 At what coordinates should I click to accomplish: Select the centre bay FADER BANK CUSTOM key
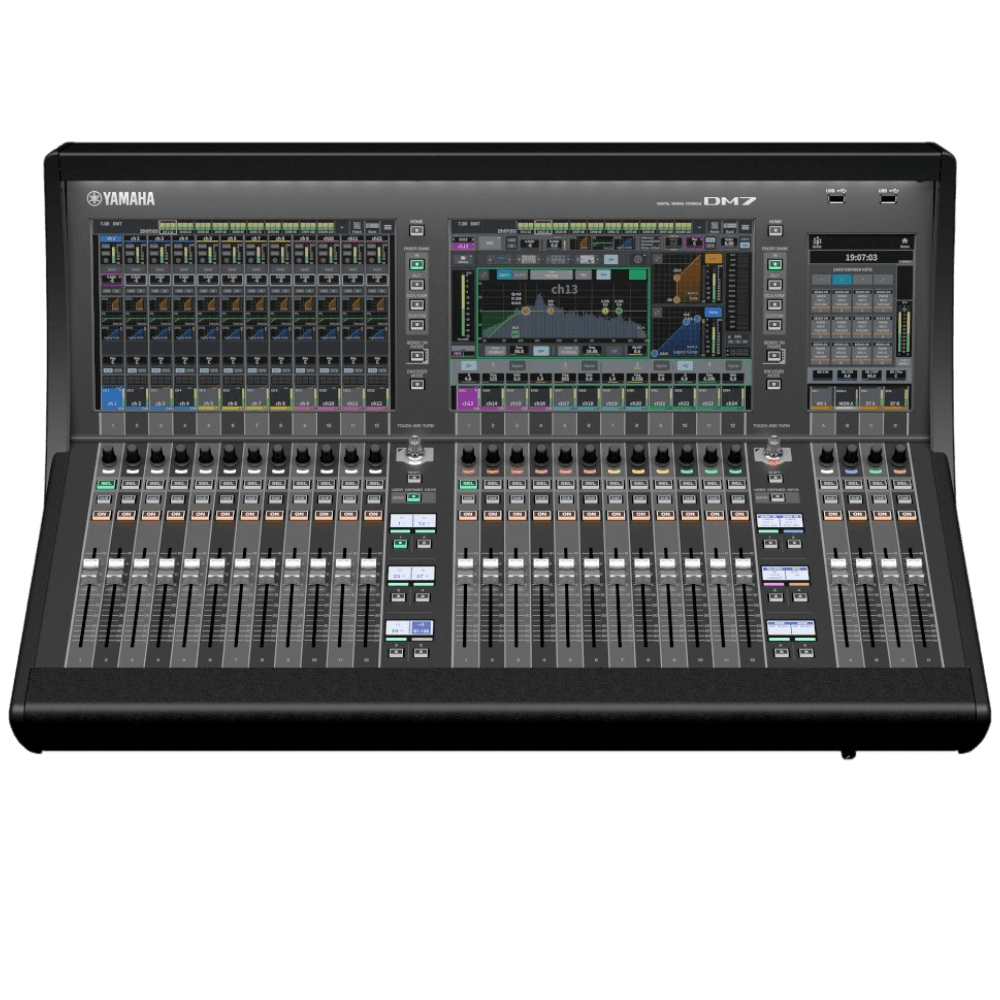(774, 325)
